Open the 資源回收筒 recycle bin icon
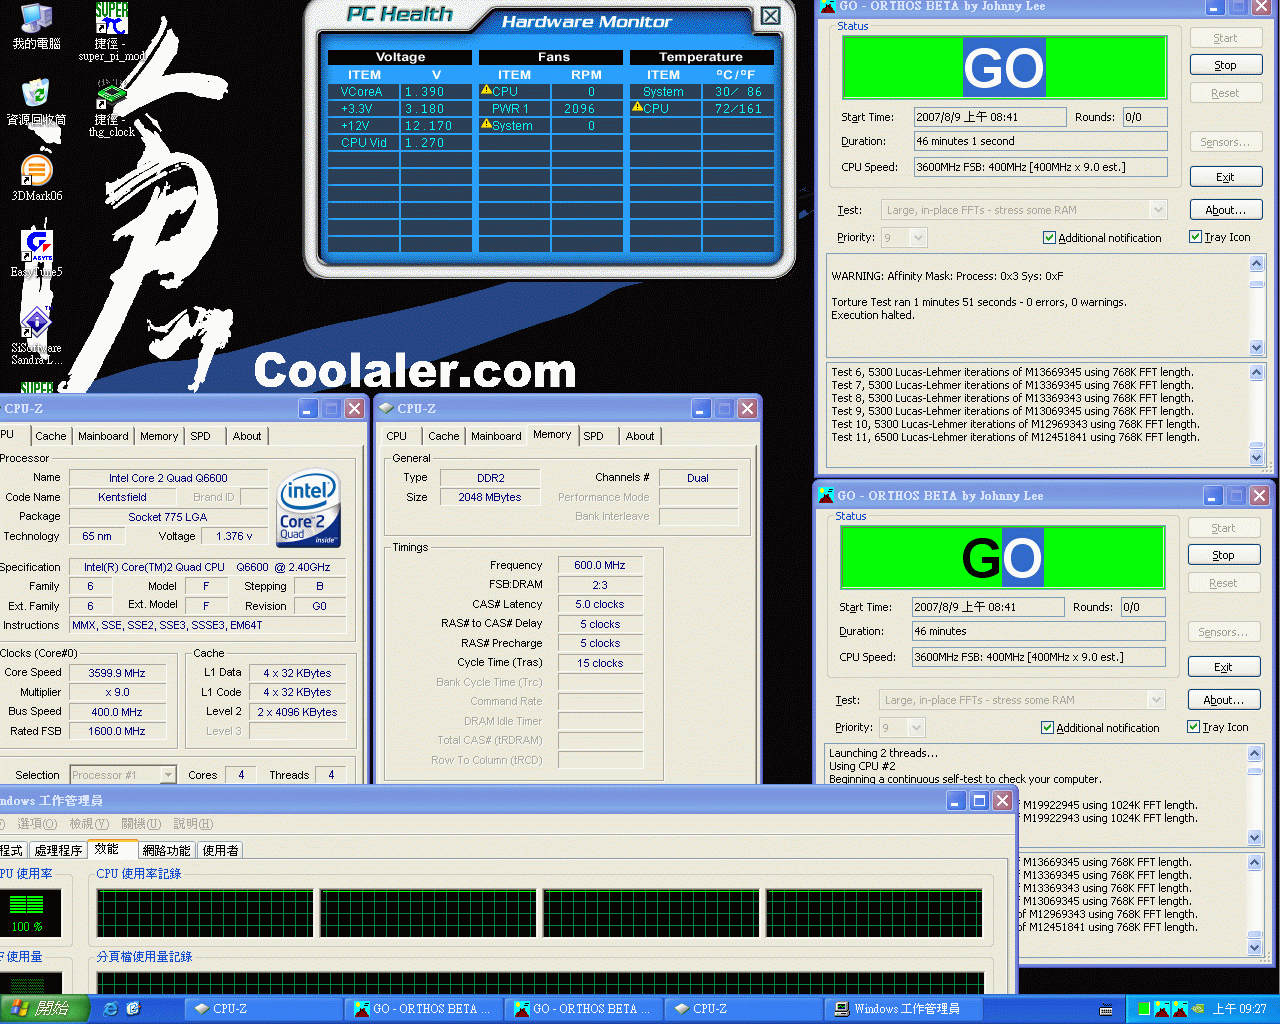Screen dimensions: 1280x1024 36,101
